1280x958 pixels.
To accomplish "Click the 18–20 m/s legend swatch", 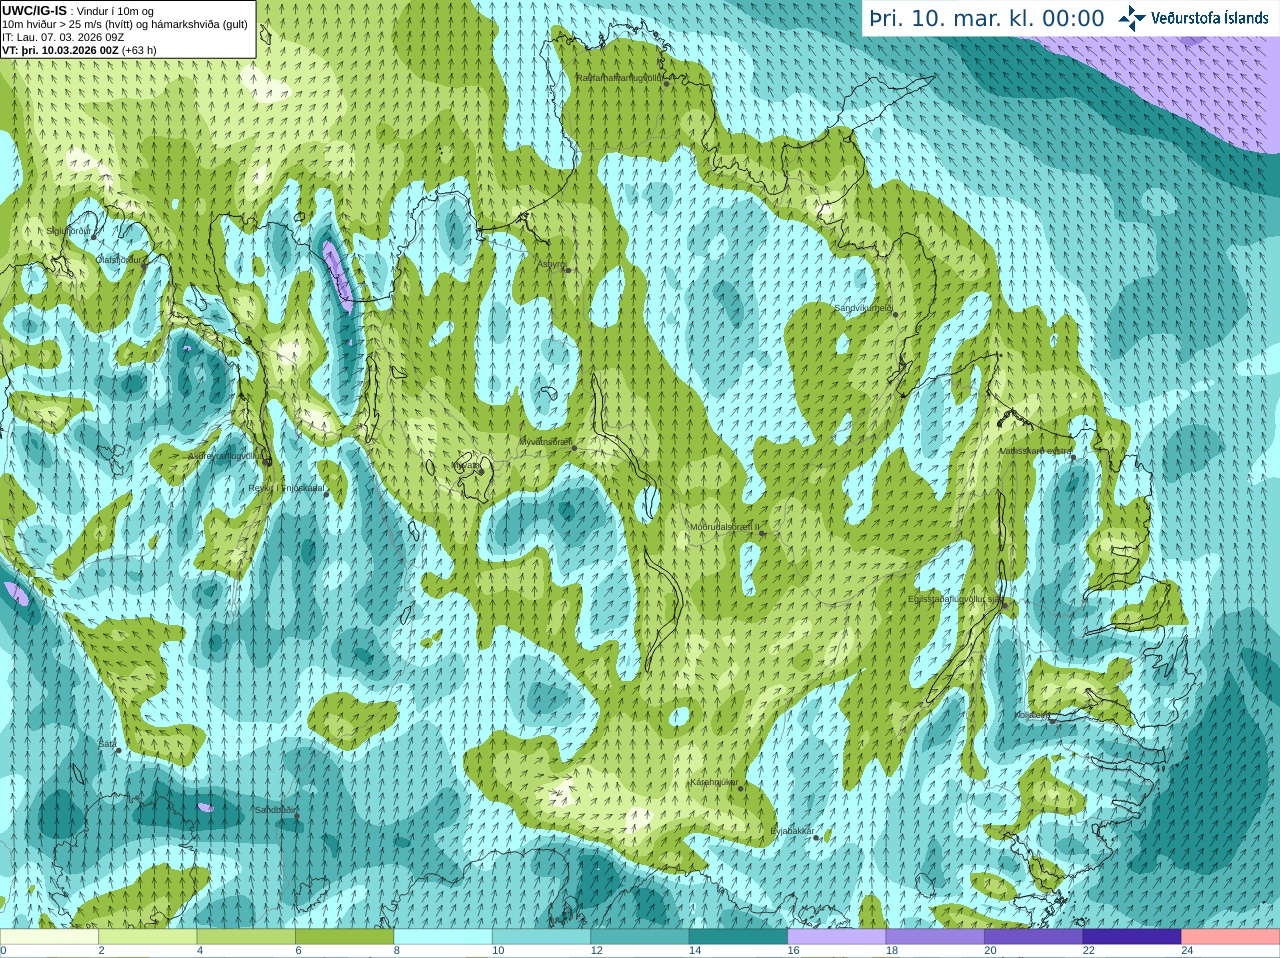I will (x=936, y=937).
